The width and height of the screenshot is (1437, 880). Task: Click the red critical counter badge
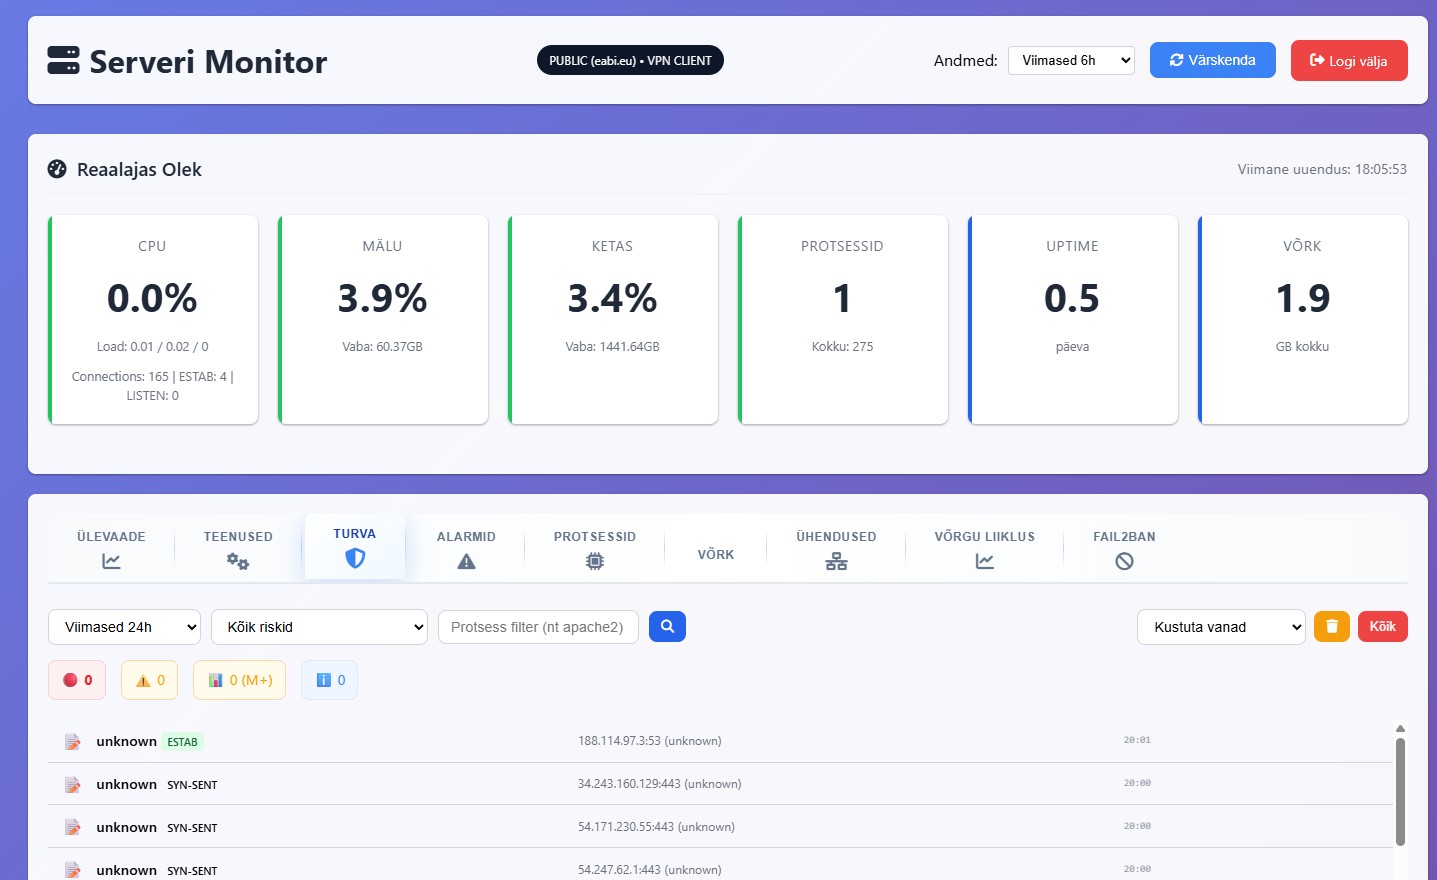click(x=77, y=679)
